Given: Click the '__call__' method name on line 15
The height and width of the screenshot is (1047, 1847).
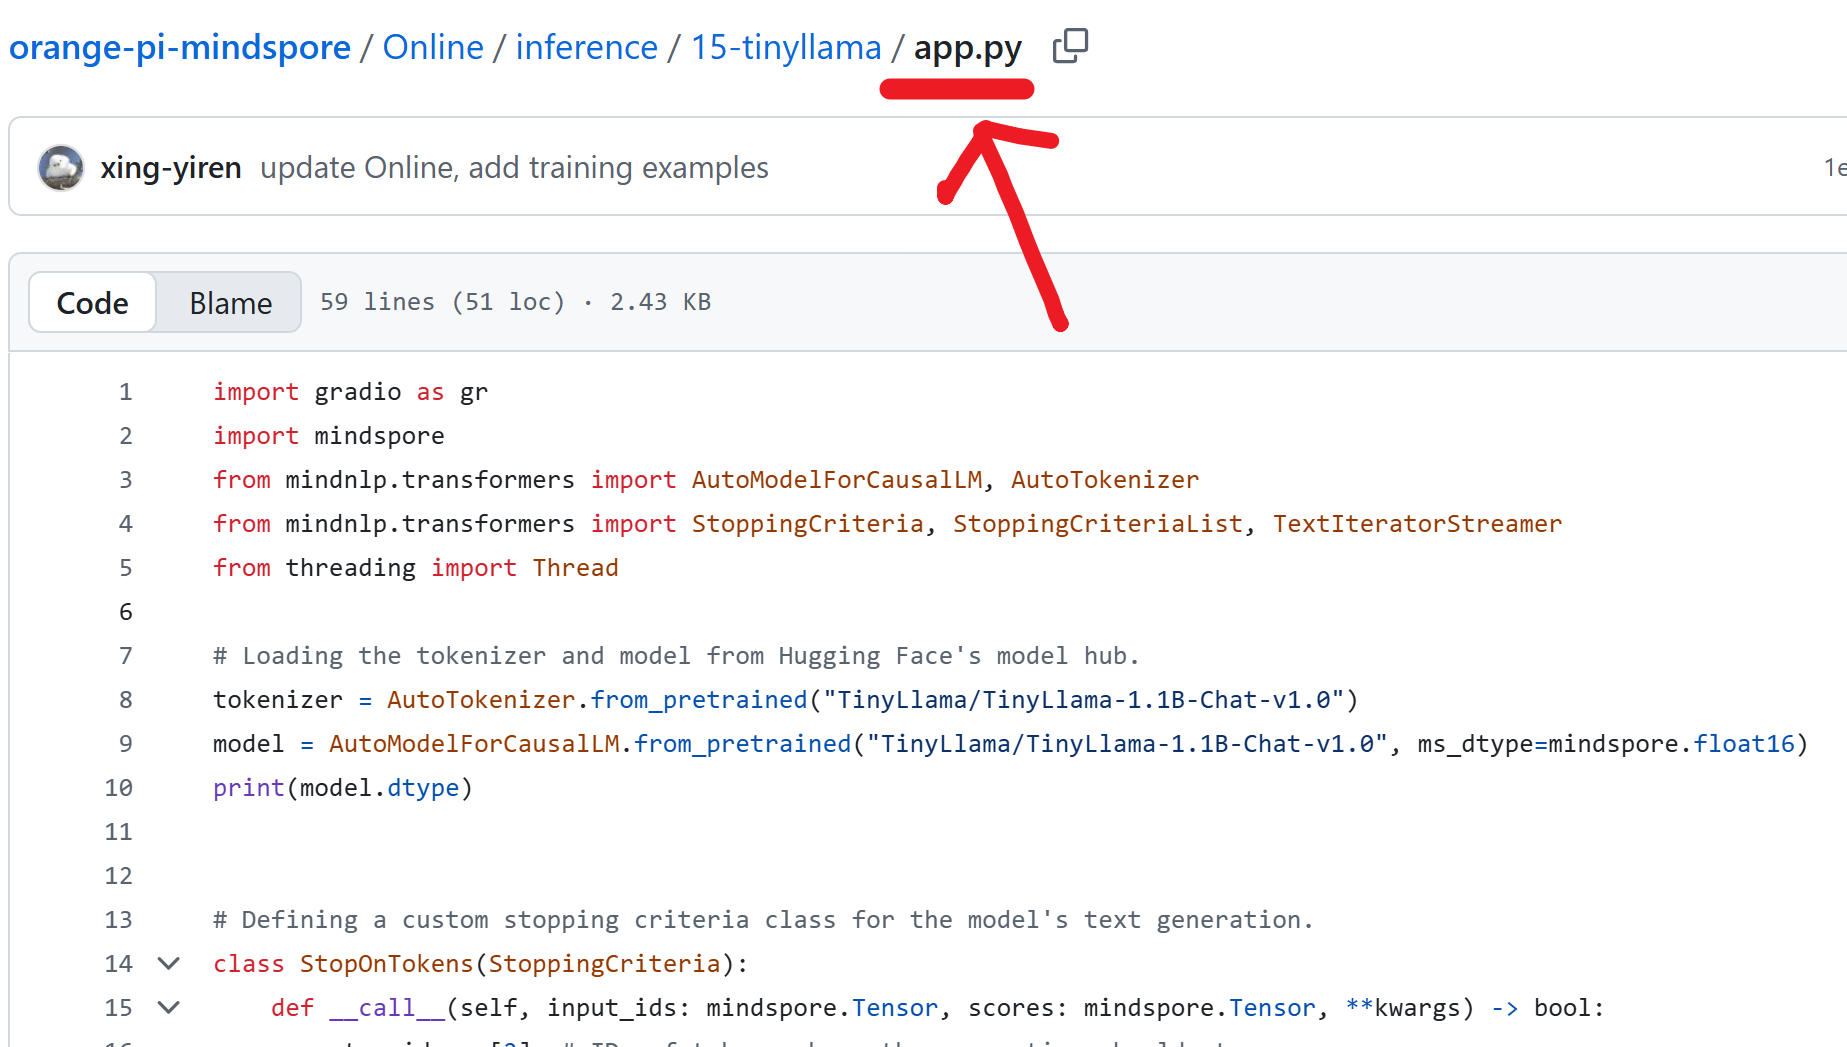Looking at the screenshot, I should [x=387, y=1008].
